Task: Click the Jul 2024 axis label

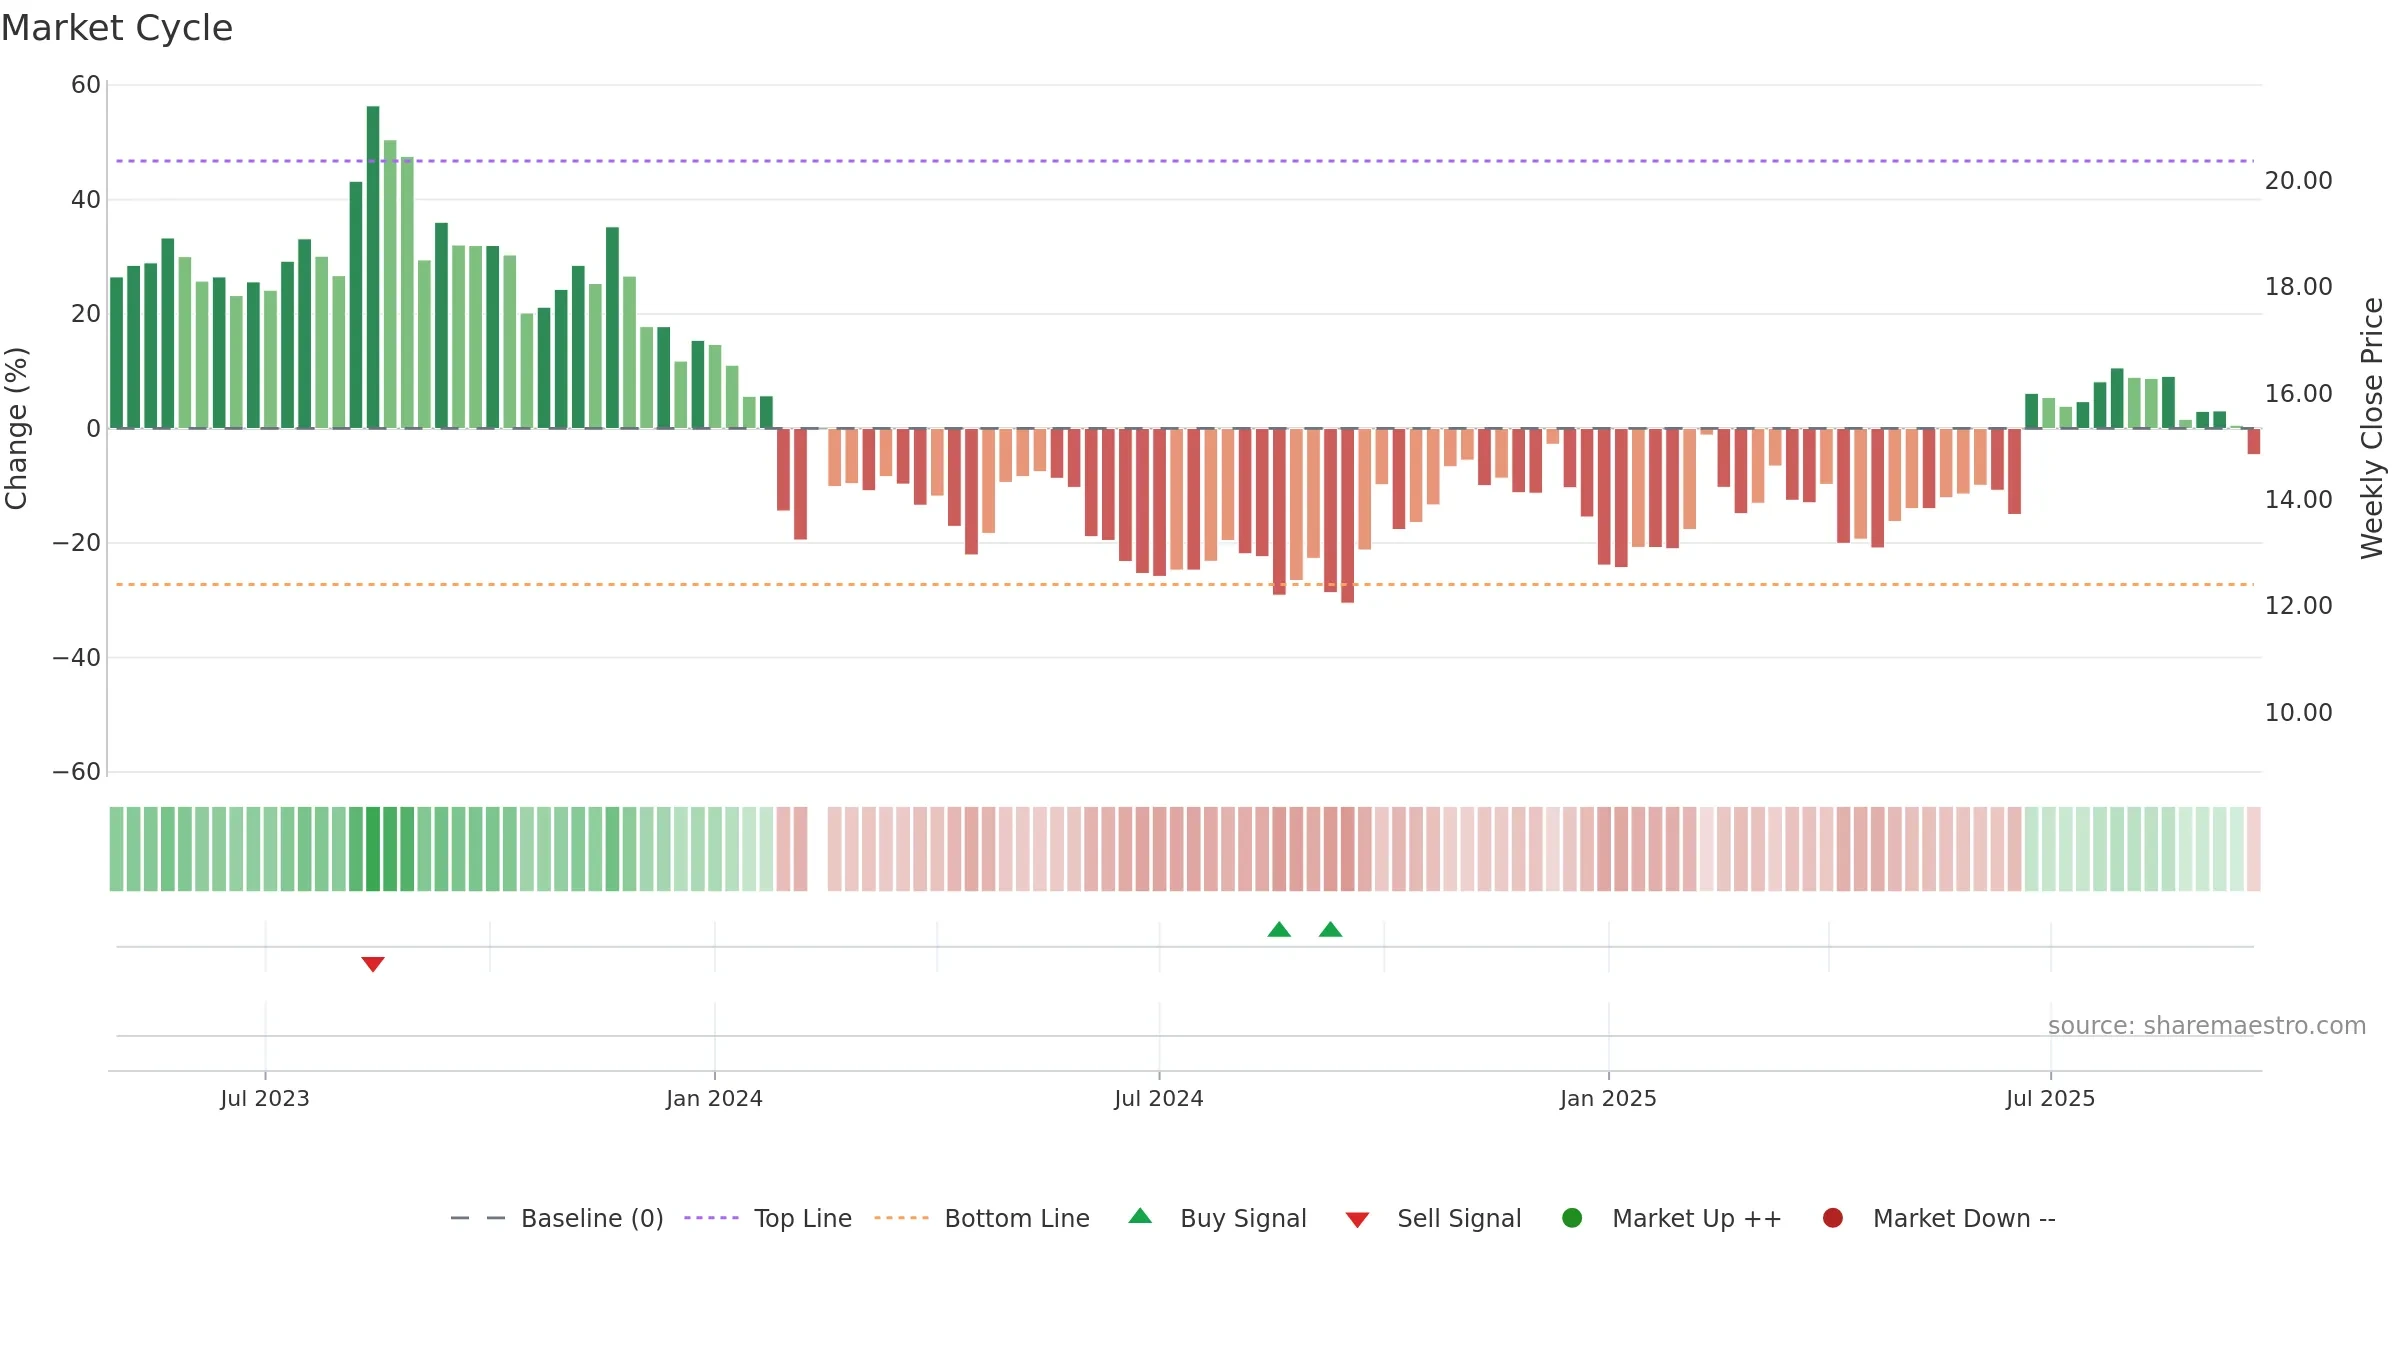Action: point(1159,1098)
